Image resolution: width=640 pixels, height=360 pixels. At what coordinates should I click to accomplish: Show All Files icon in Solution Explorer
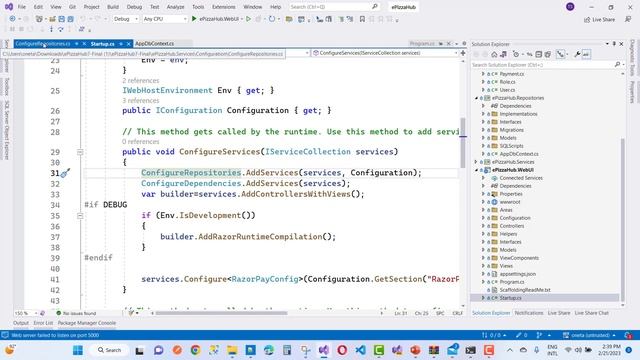pos(548,54)
